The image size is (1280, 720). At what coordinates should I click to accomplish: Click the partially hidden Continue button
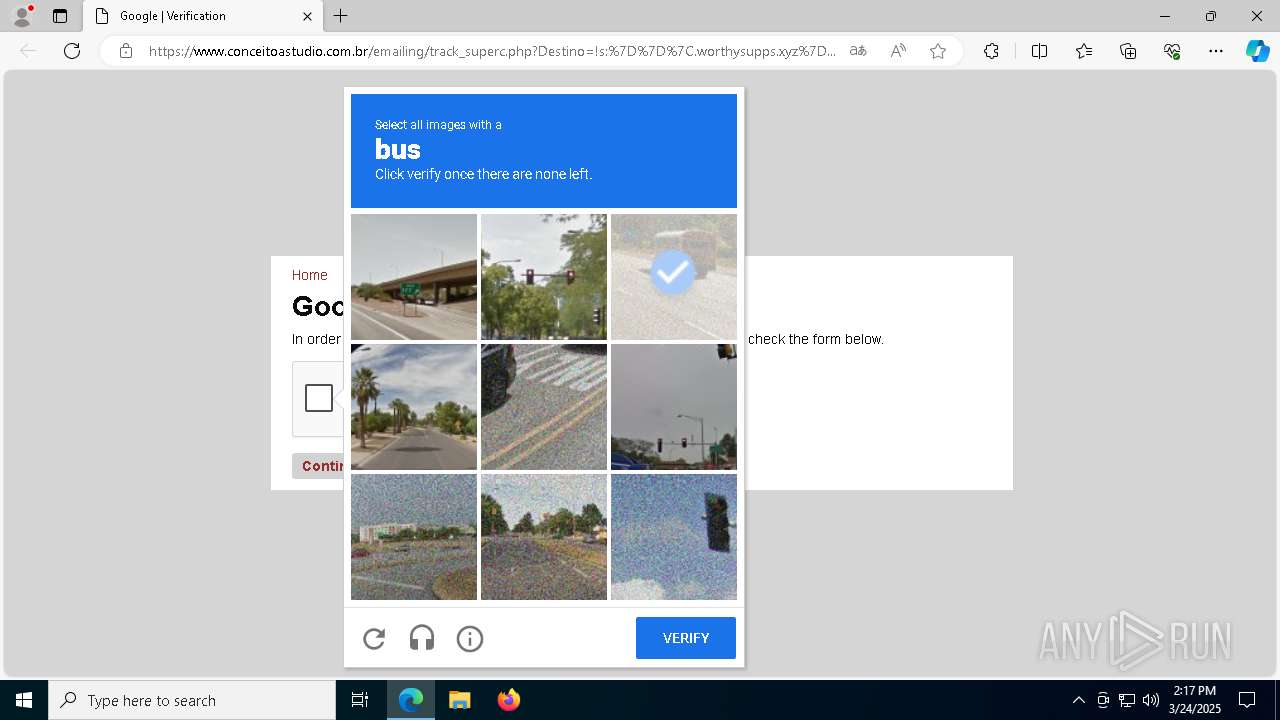coord(318,466)
